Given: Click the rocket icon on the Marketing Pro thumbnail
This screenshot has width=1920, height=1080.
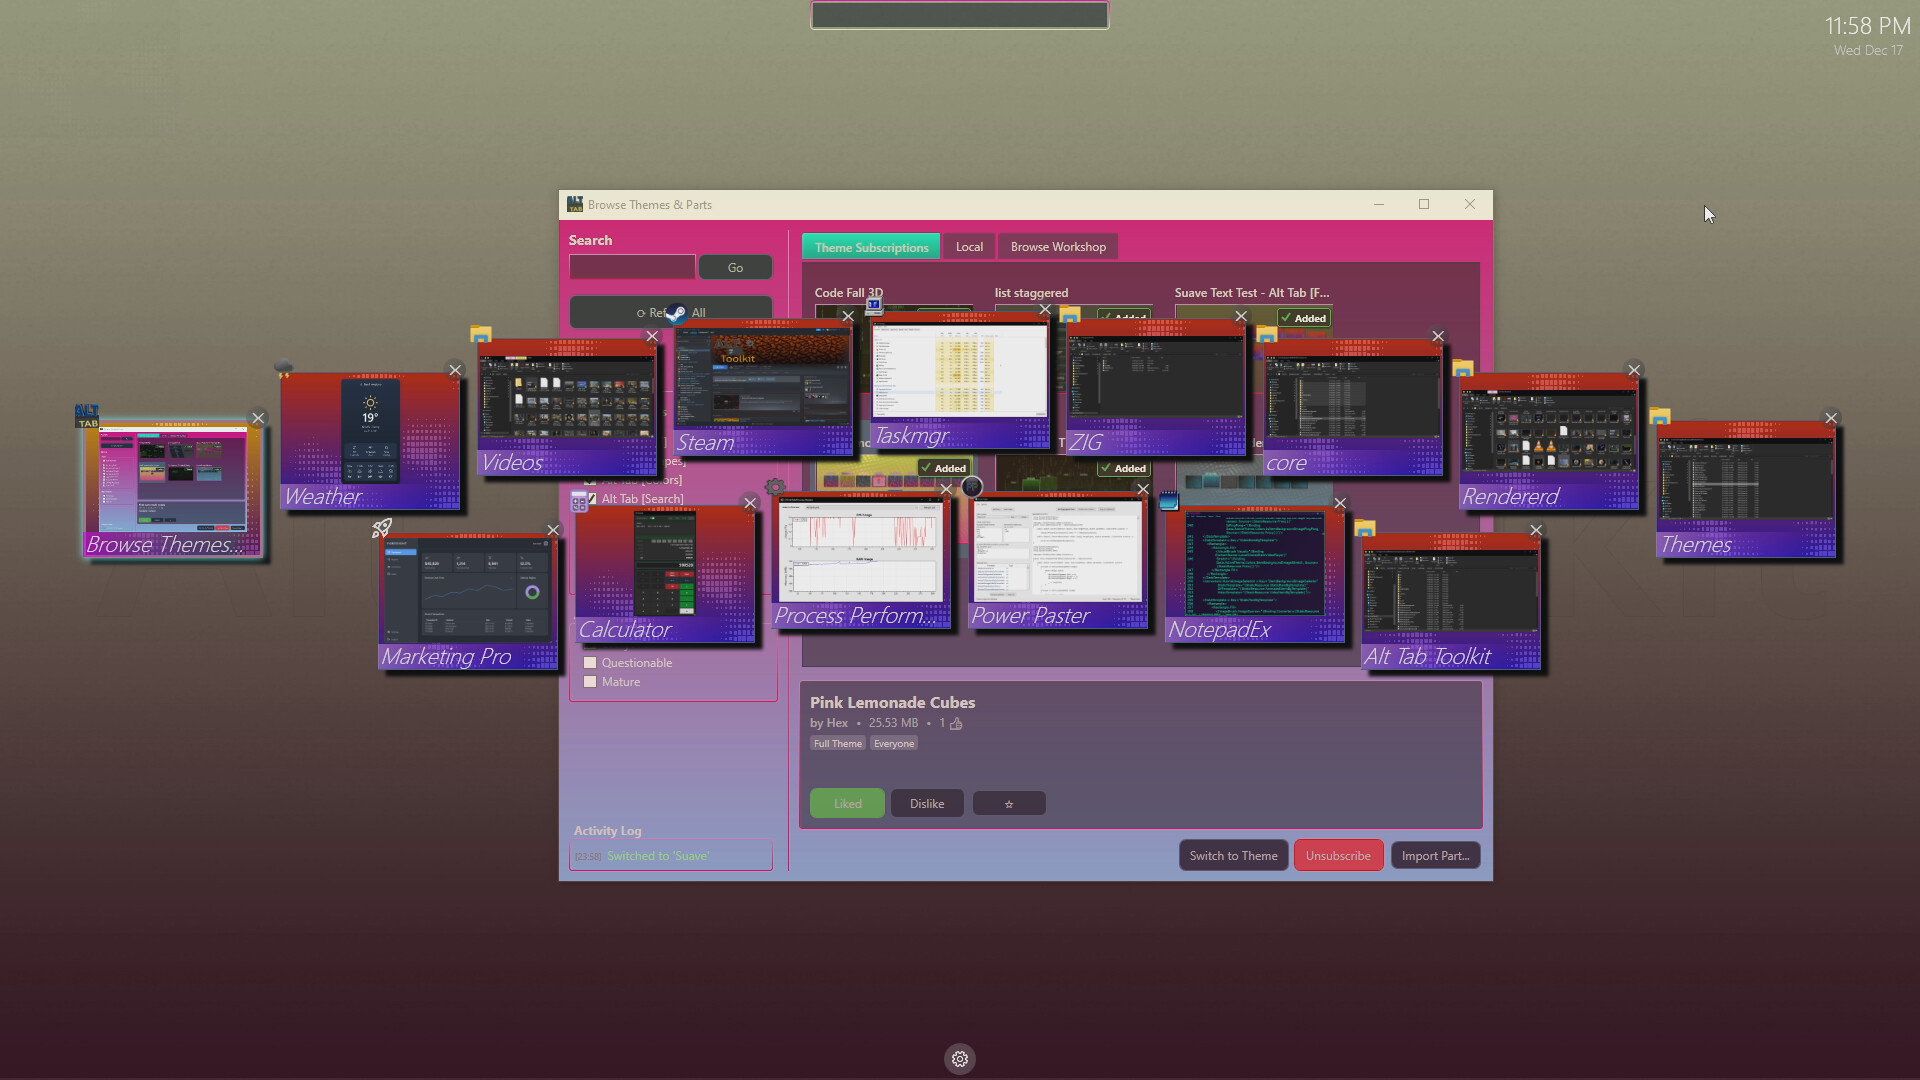Looking at the screenshot, I should (x=380, y=530).
